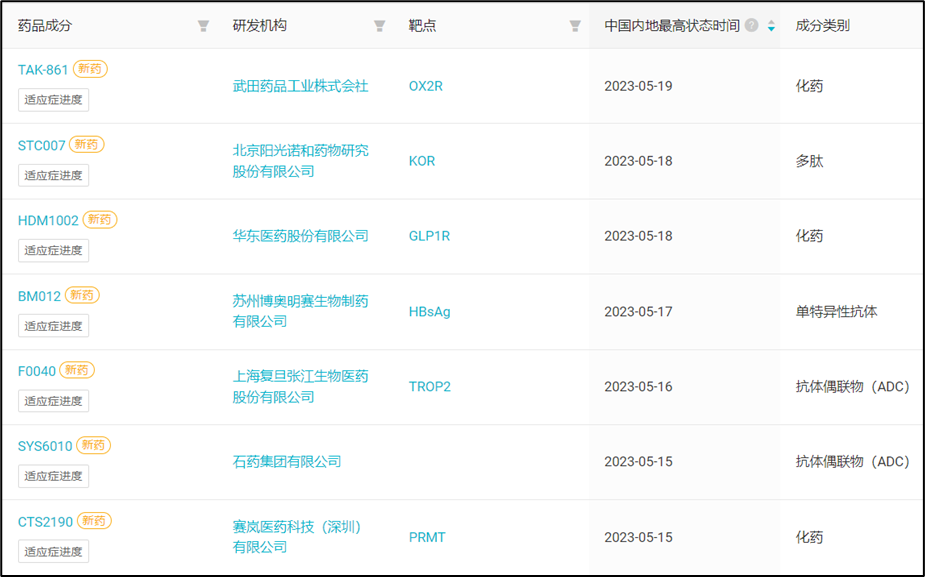Open target link GLP1R
The width and height of the screenshot is (925, 577).
pos(429,236)
